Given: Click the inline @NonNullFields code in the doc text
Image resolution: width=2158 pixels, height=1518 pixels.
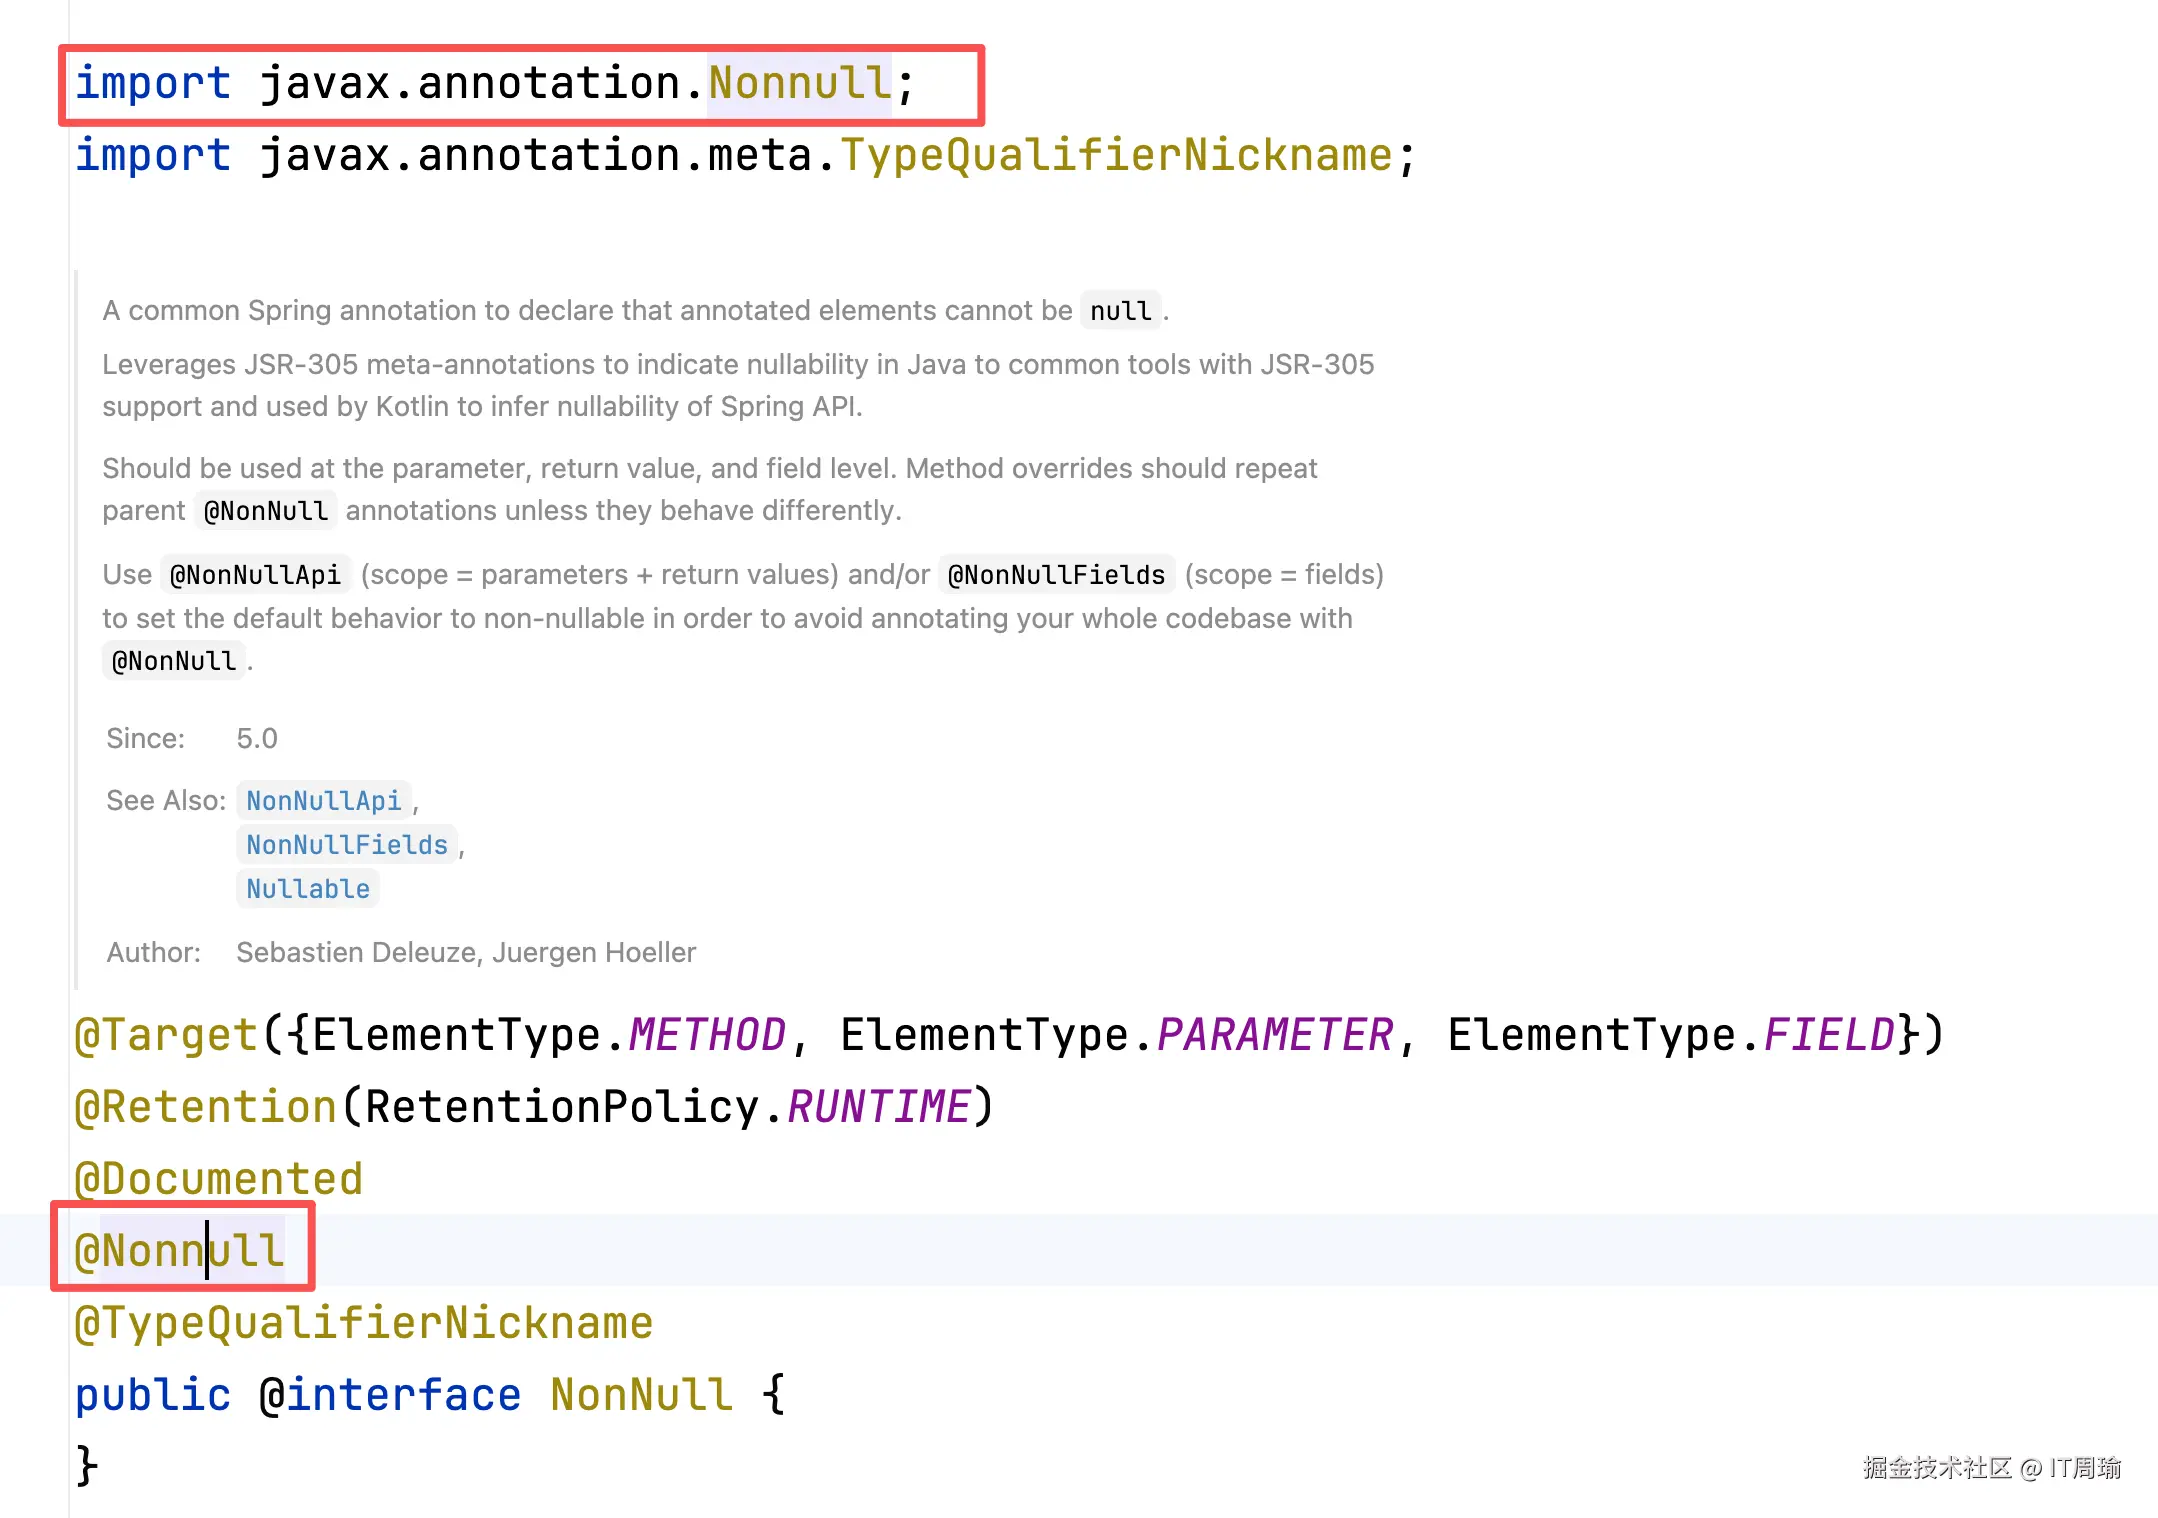Looking at the screenshot, I should click(x=1056, y=575).
